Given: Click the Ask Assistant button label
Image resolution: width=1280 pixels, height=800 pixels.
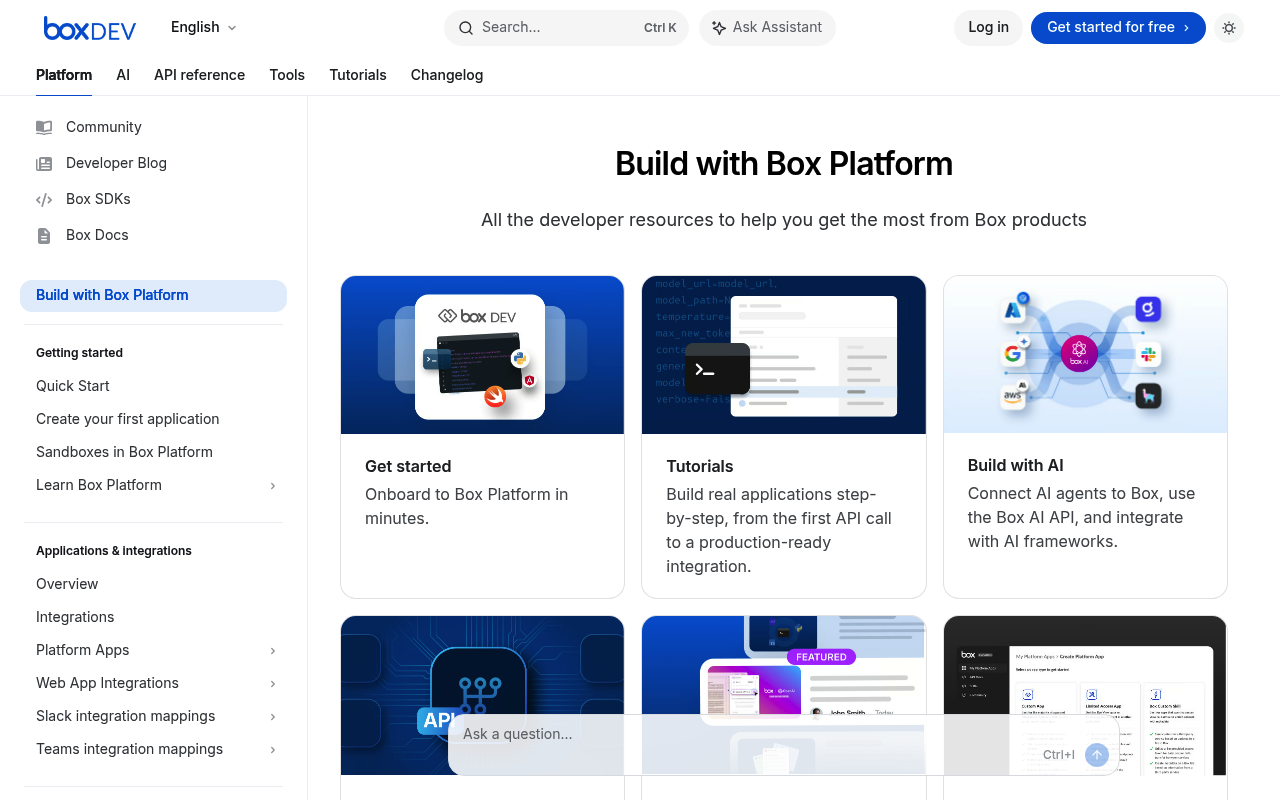Looking at the screenshot, I should pos(777,27).
